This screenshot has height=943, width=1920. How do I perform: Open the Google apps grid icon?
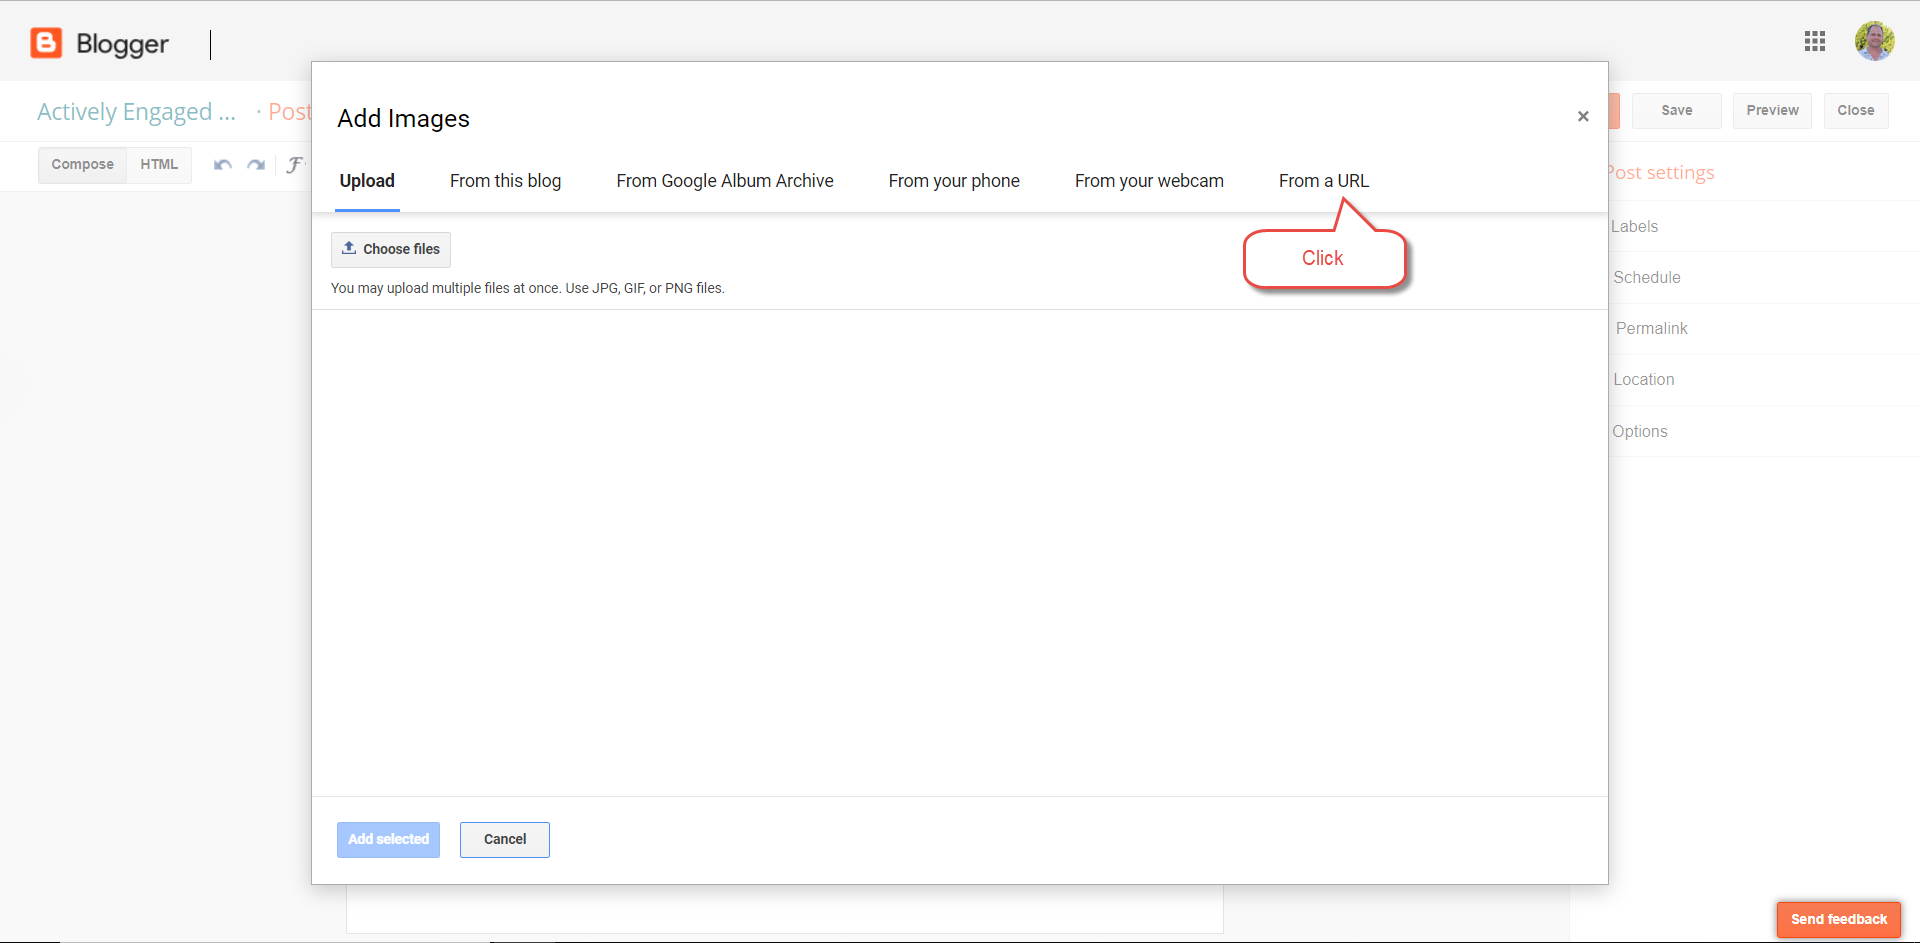[1815, 41]
